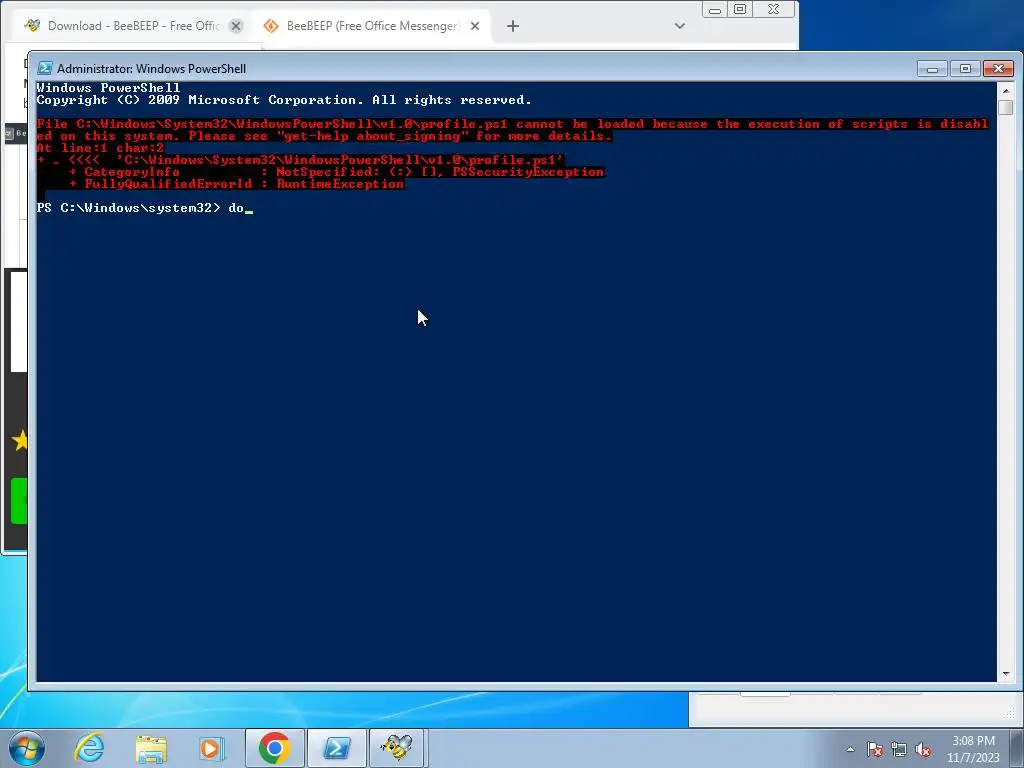Viewport: 1024px width, 768px height.
Task: Minimize the Chrome window
Action: pyautogui.click(x=715, y=9)
